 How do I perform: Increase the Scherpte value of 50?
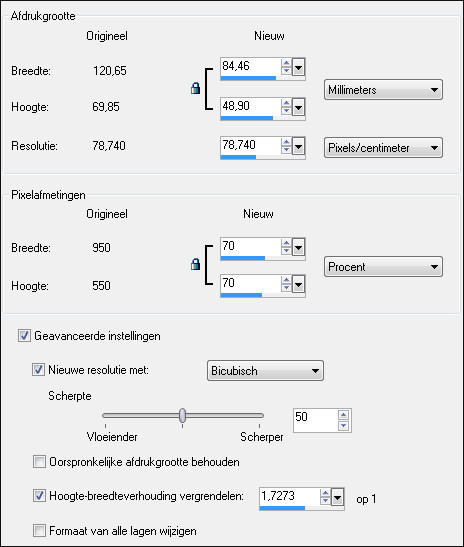pos(343,415)
